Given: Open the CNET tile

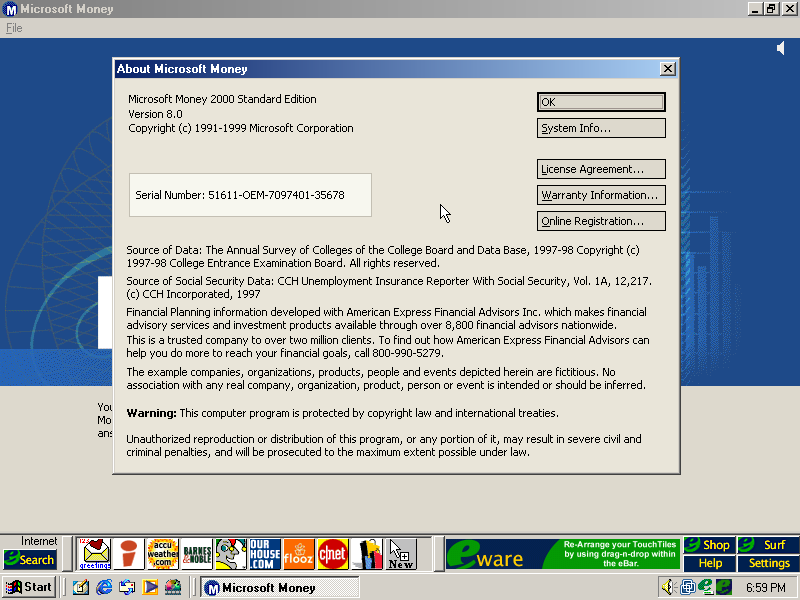Looking at the screenshot, I should (333, 554).
